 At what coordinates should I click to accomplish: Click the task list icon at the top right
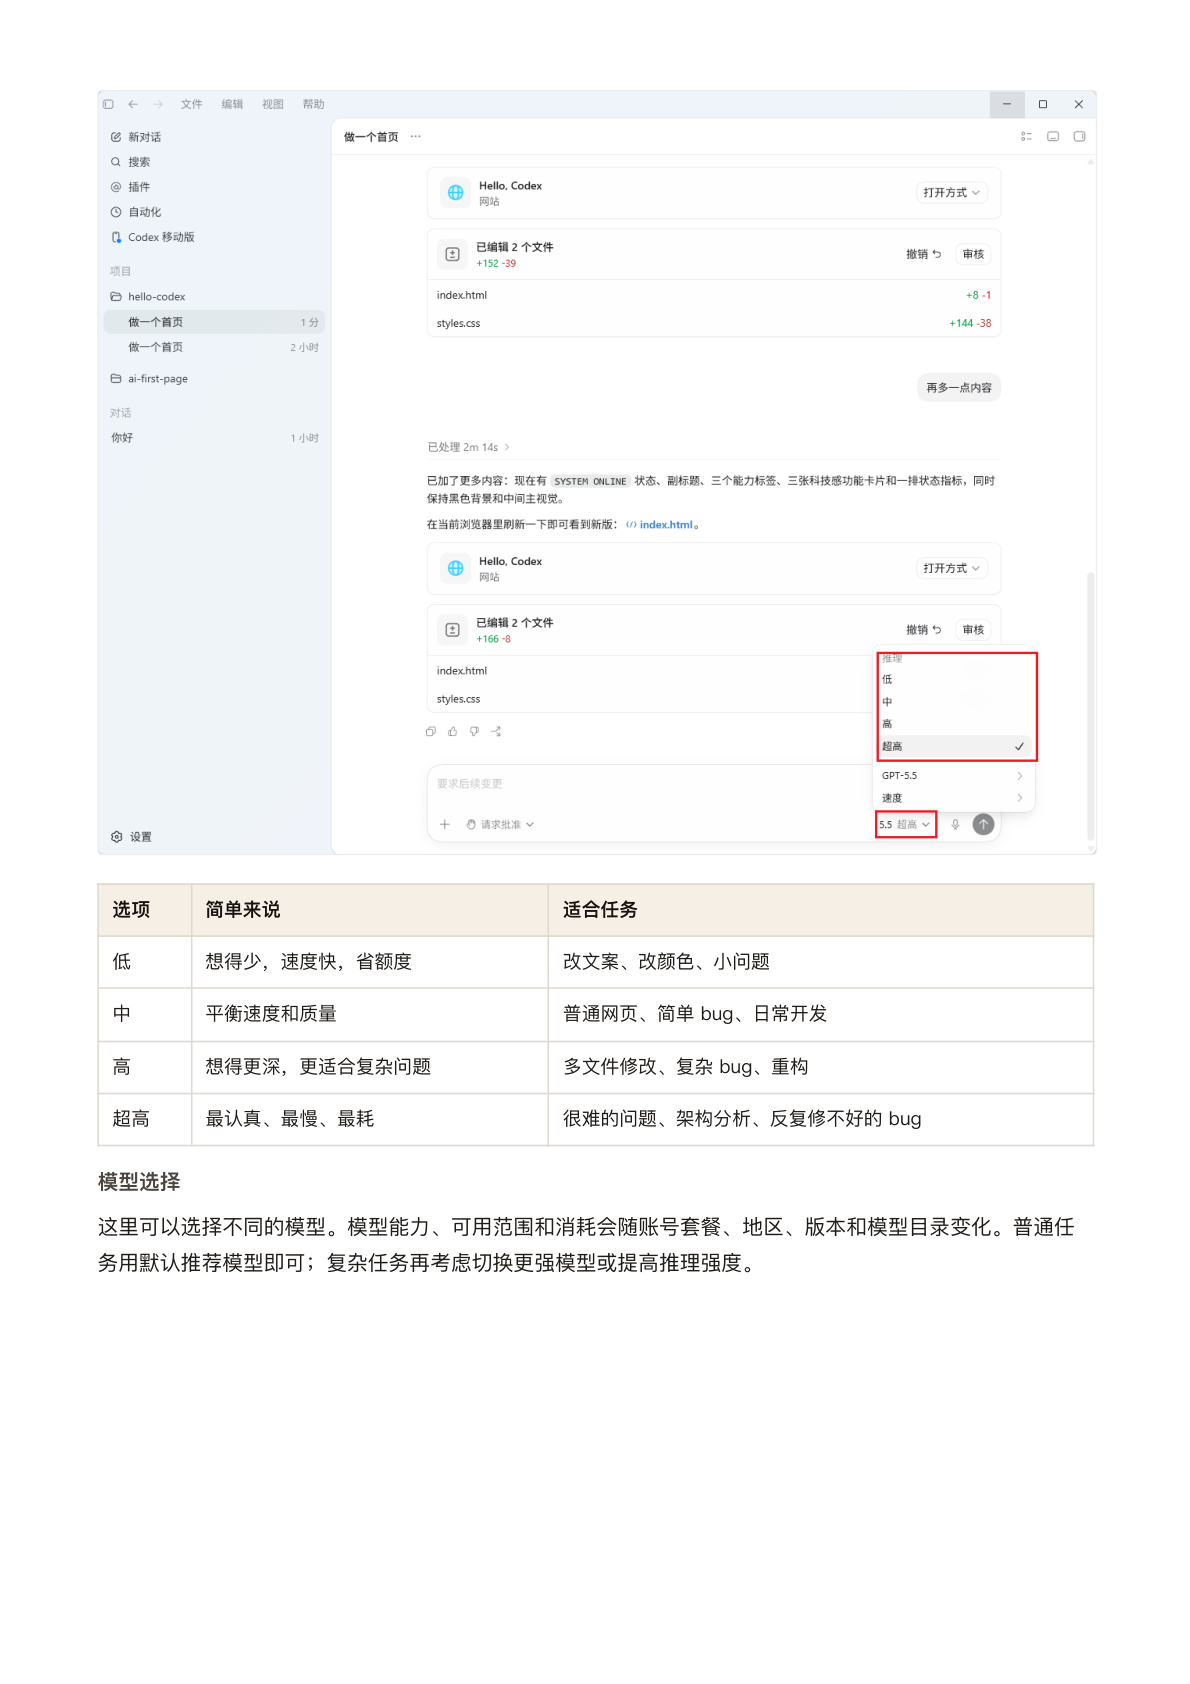1026,136
